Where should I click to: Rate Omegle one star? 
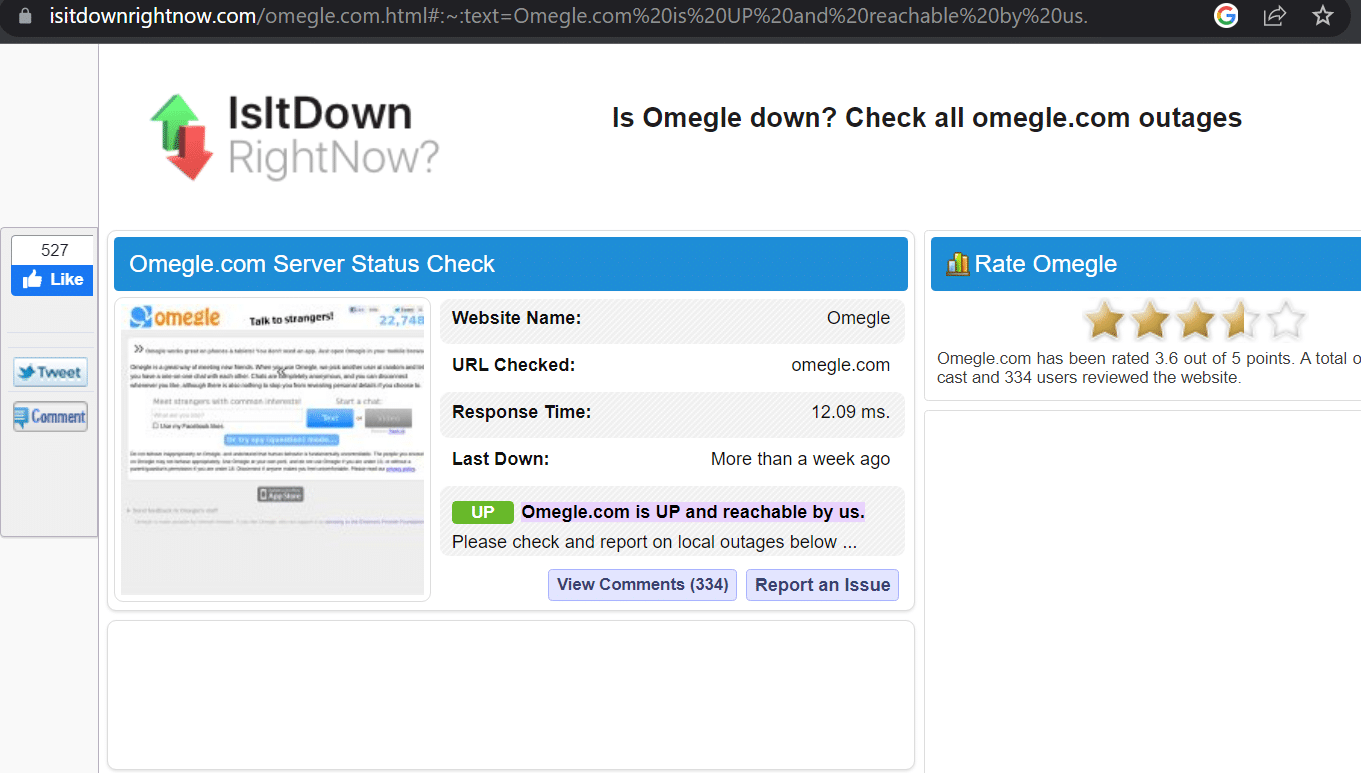[x=1105, y=321]
